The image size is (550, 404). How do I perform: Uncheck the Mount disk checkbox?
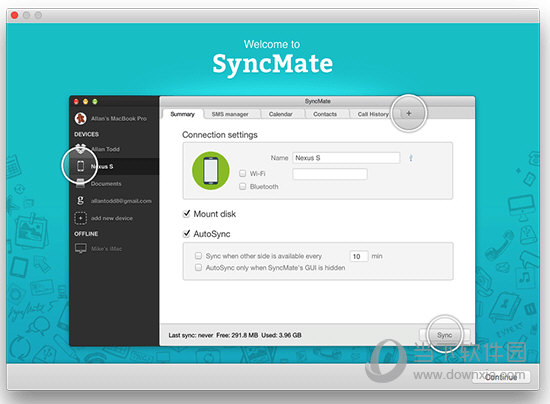(x=187, y=214)
